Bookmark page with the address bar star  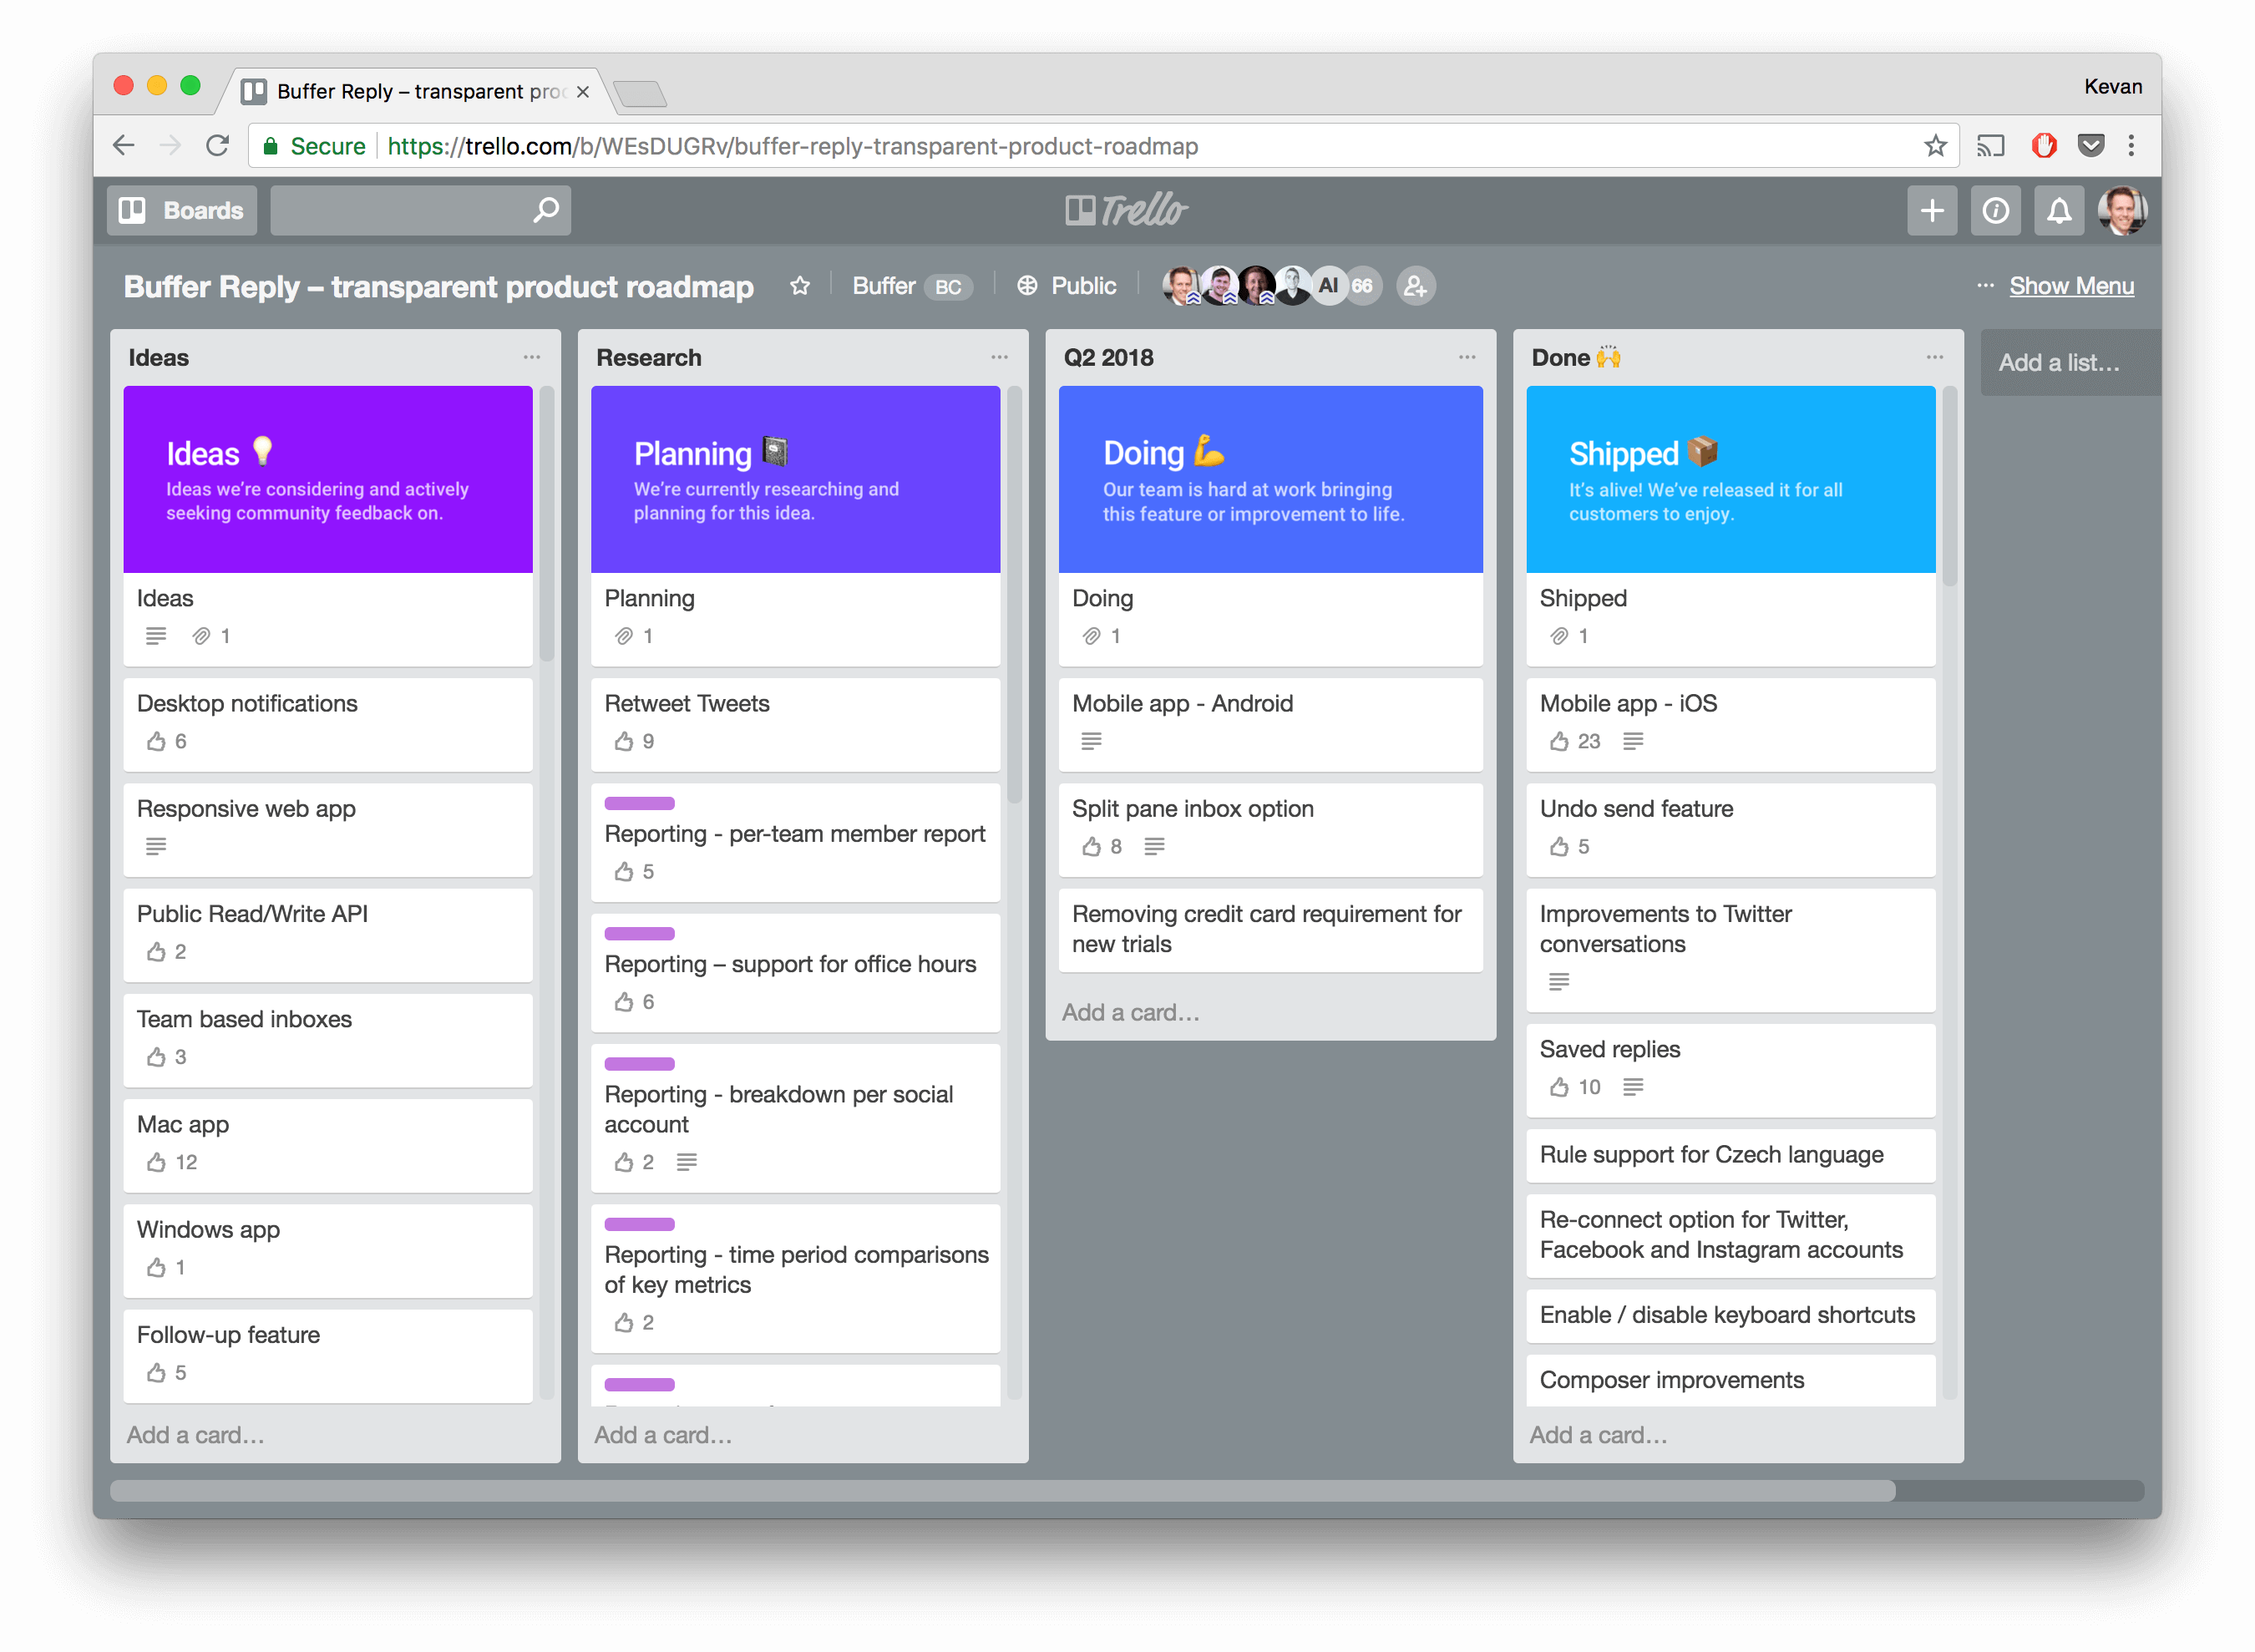[1935, 146]
